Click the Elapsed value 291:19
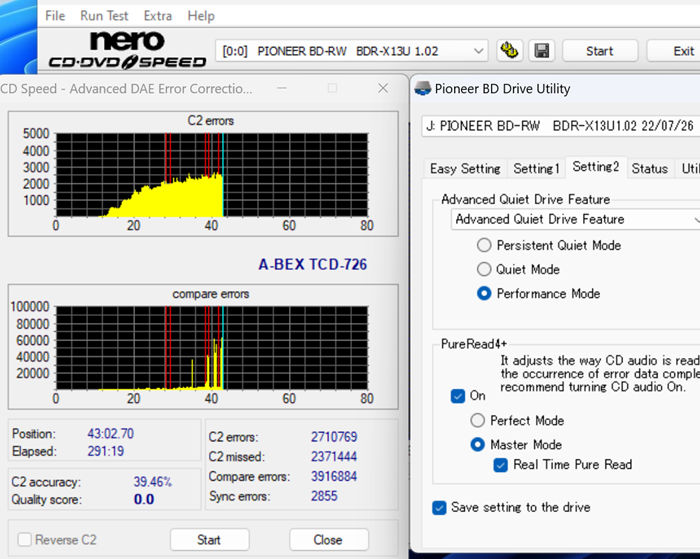The width and height of the screenshot is (700, 559). click(x=105, y=451)
